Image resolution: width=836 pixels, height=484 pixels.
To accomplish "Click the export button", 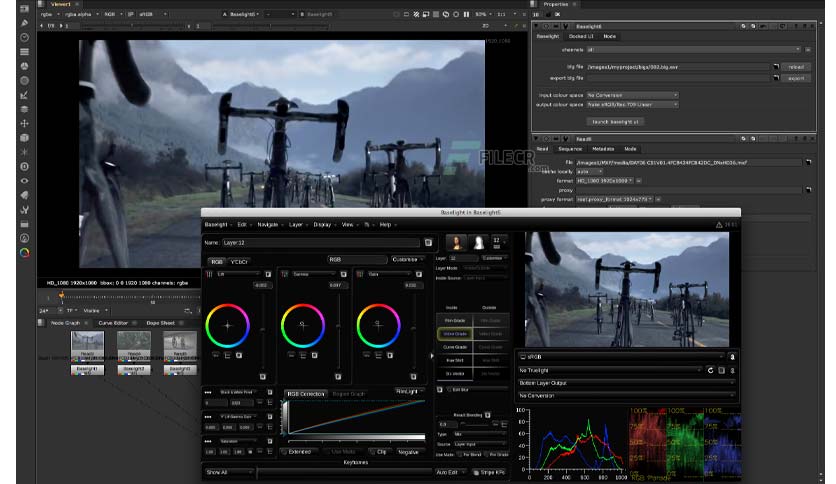I will pos(796,78).
